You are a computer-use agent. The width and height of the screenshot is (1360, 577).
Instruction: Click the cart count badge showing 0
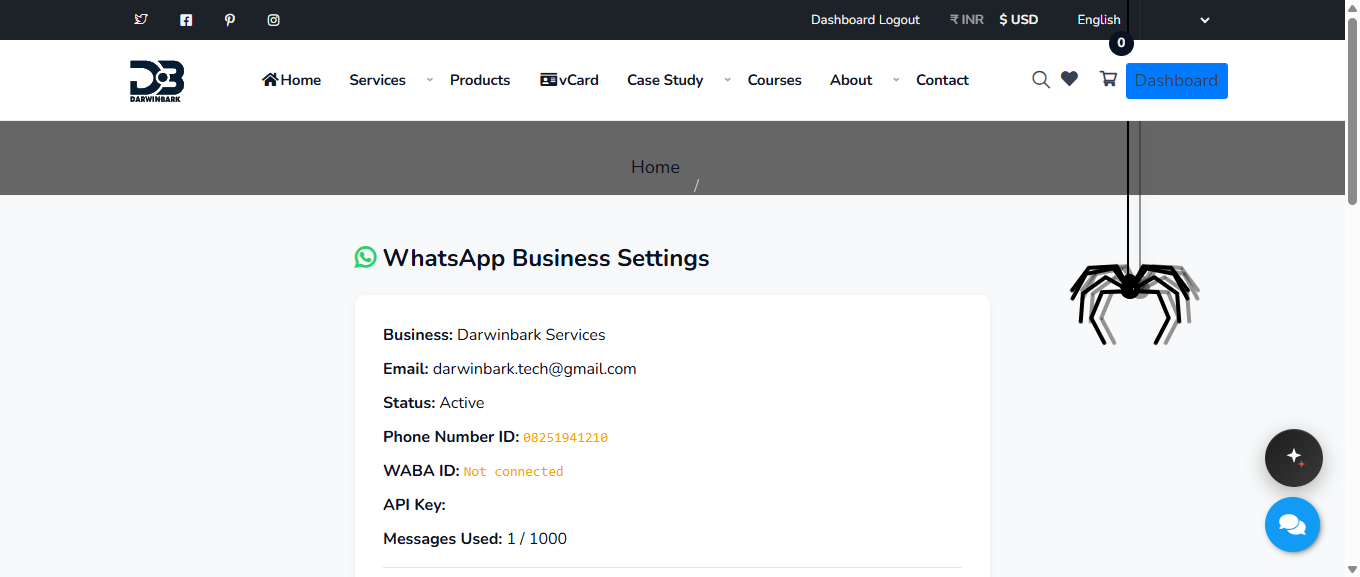[x=1121, y=44]
